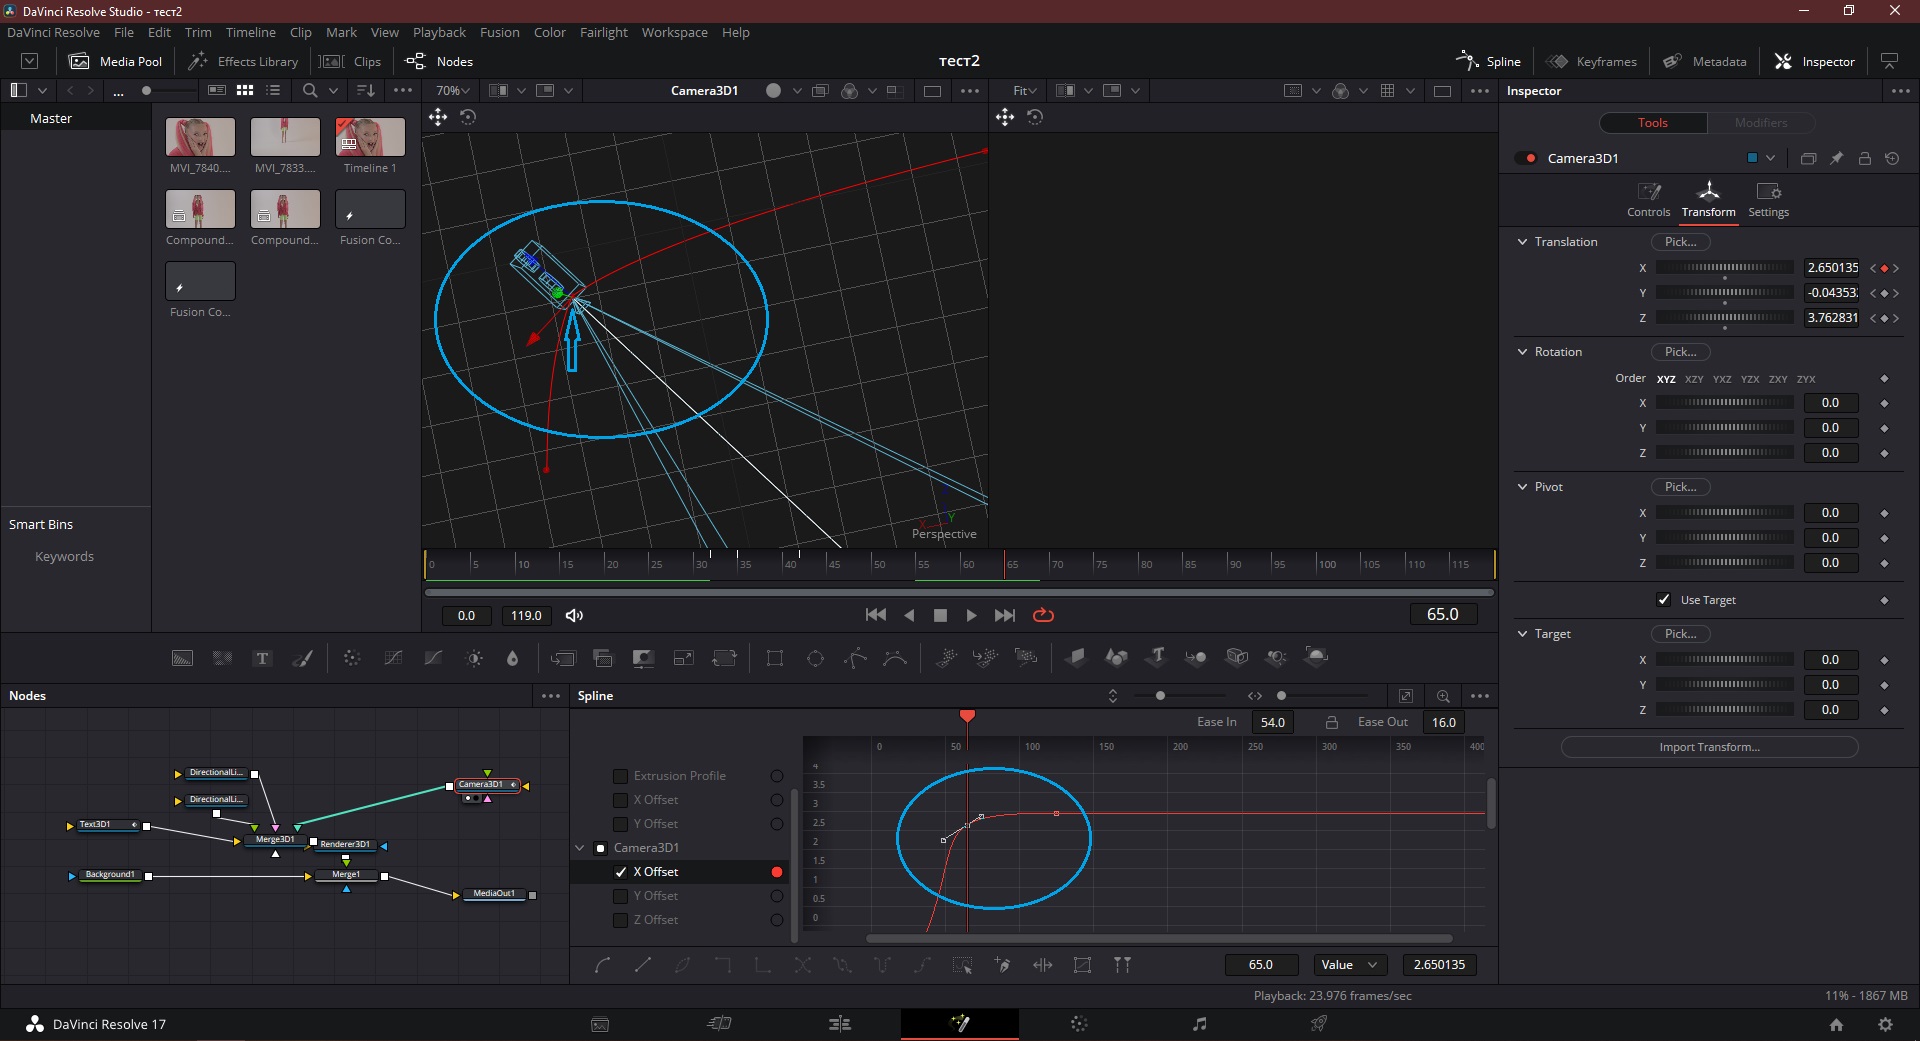1920x1041 pixels.
Task: Open spline time stretch tool
Action: pyautogui.click(x=1043, y=965)
